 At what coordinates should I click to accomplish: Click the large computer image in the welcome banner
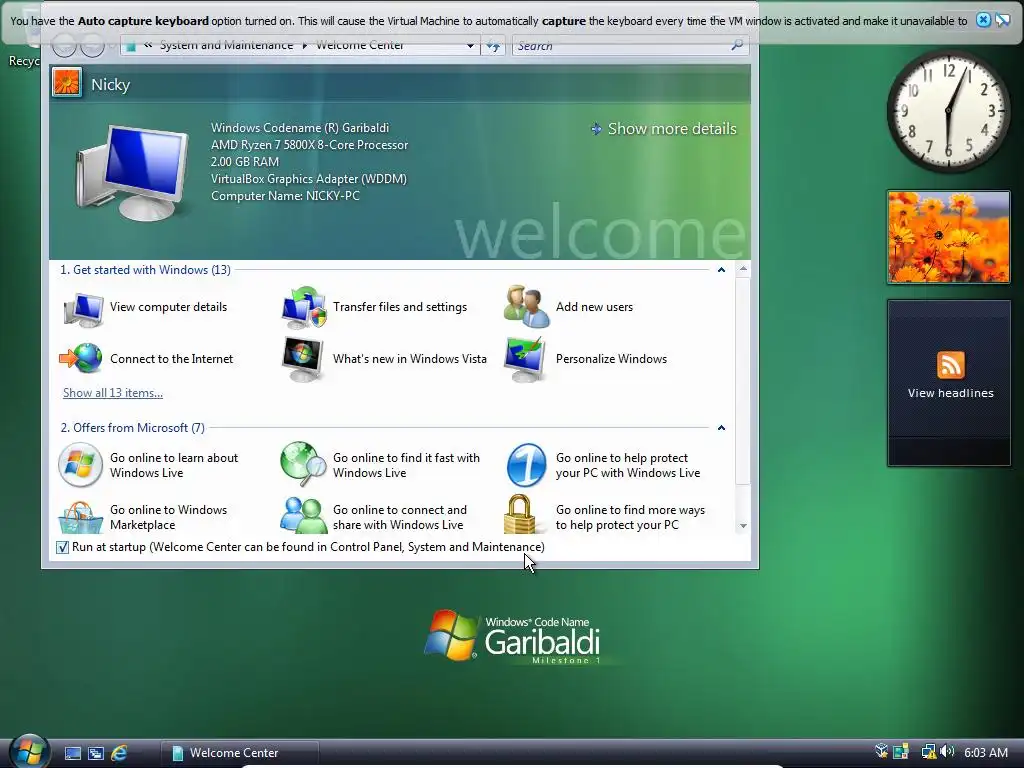click(x=133, y=172)
